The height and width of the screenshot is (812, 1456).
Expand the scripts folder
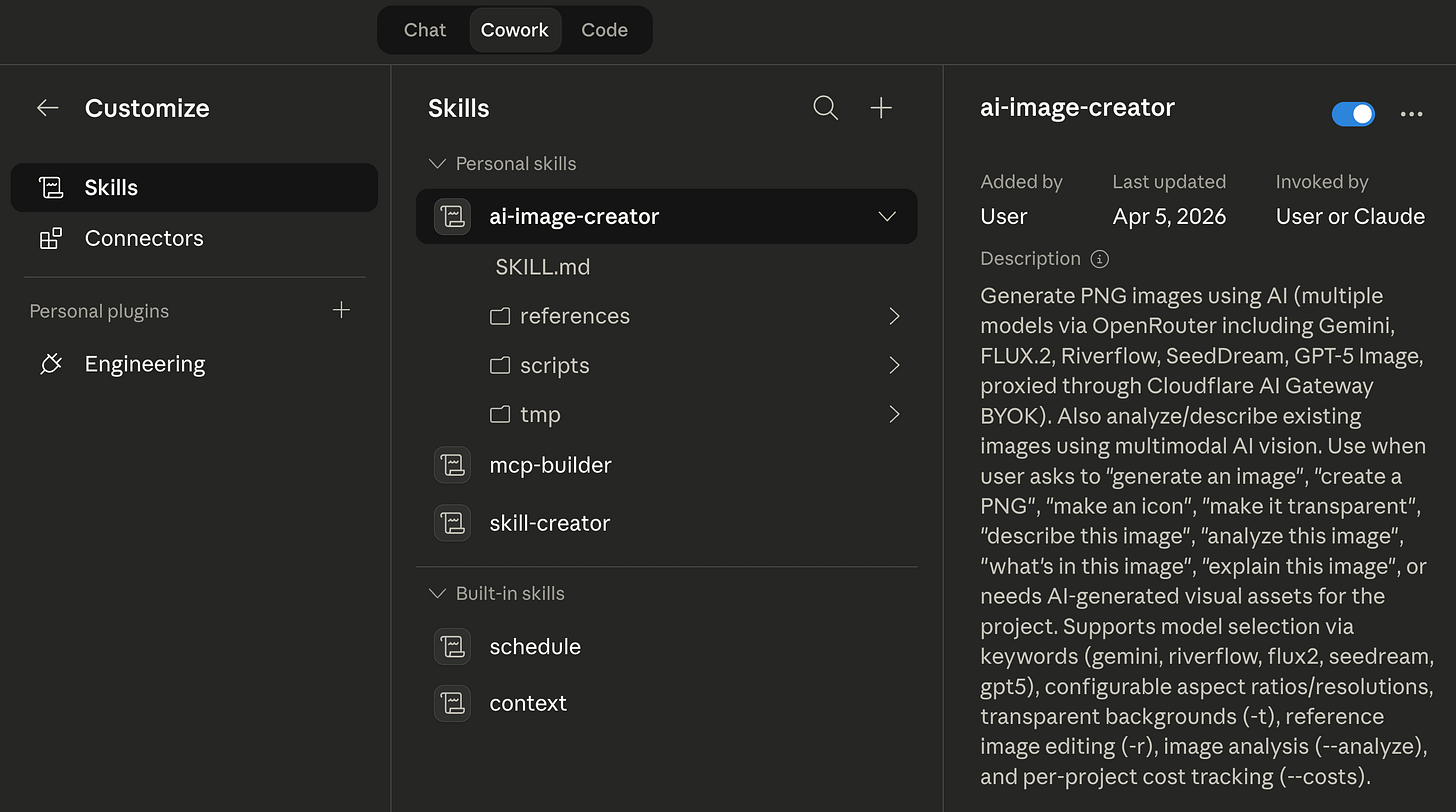[894, 366]
